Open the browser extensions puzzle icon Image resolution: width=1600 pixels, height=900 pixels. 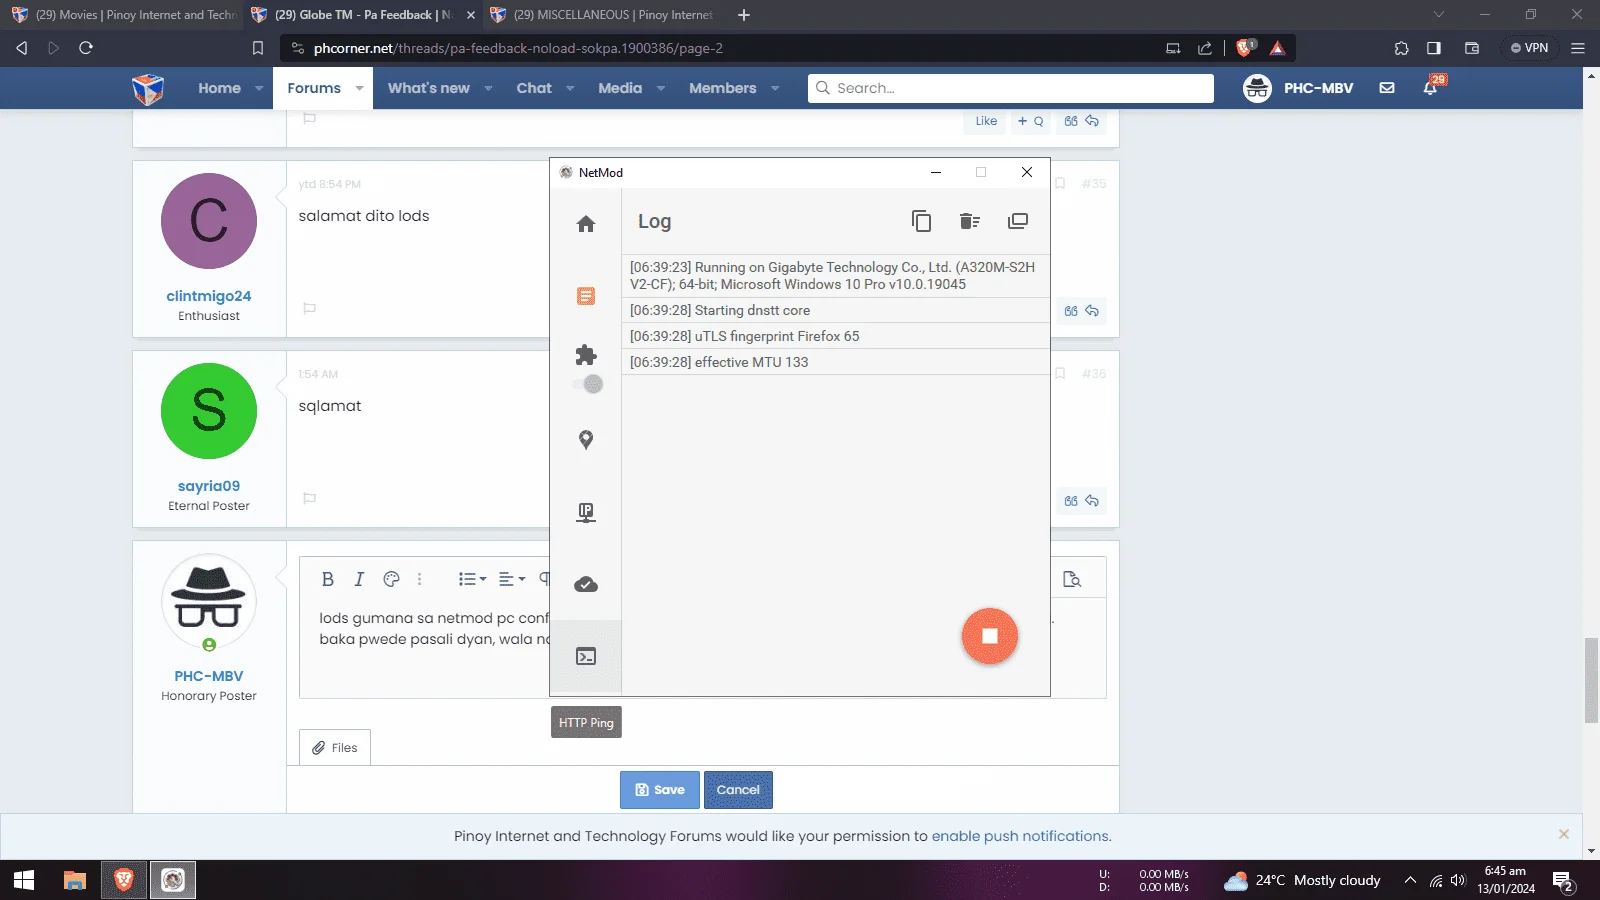[1401, 48]
